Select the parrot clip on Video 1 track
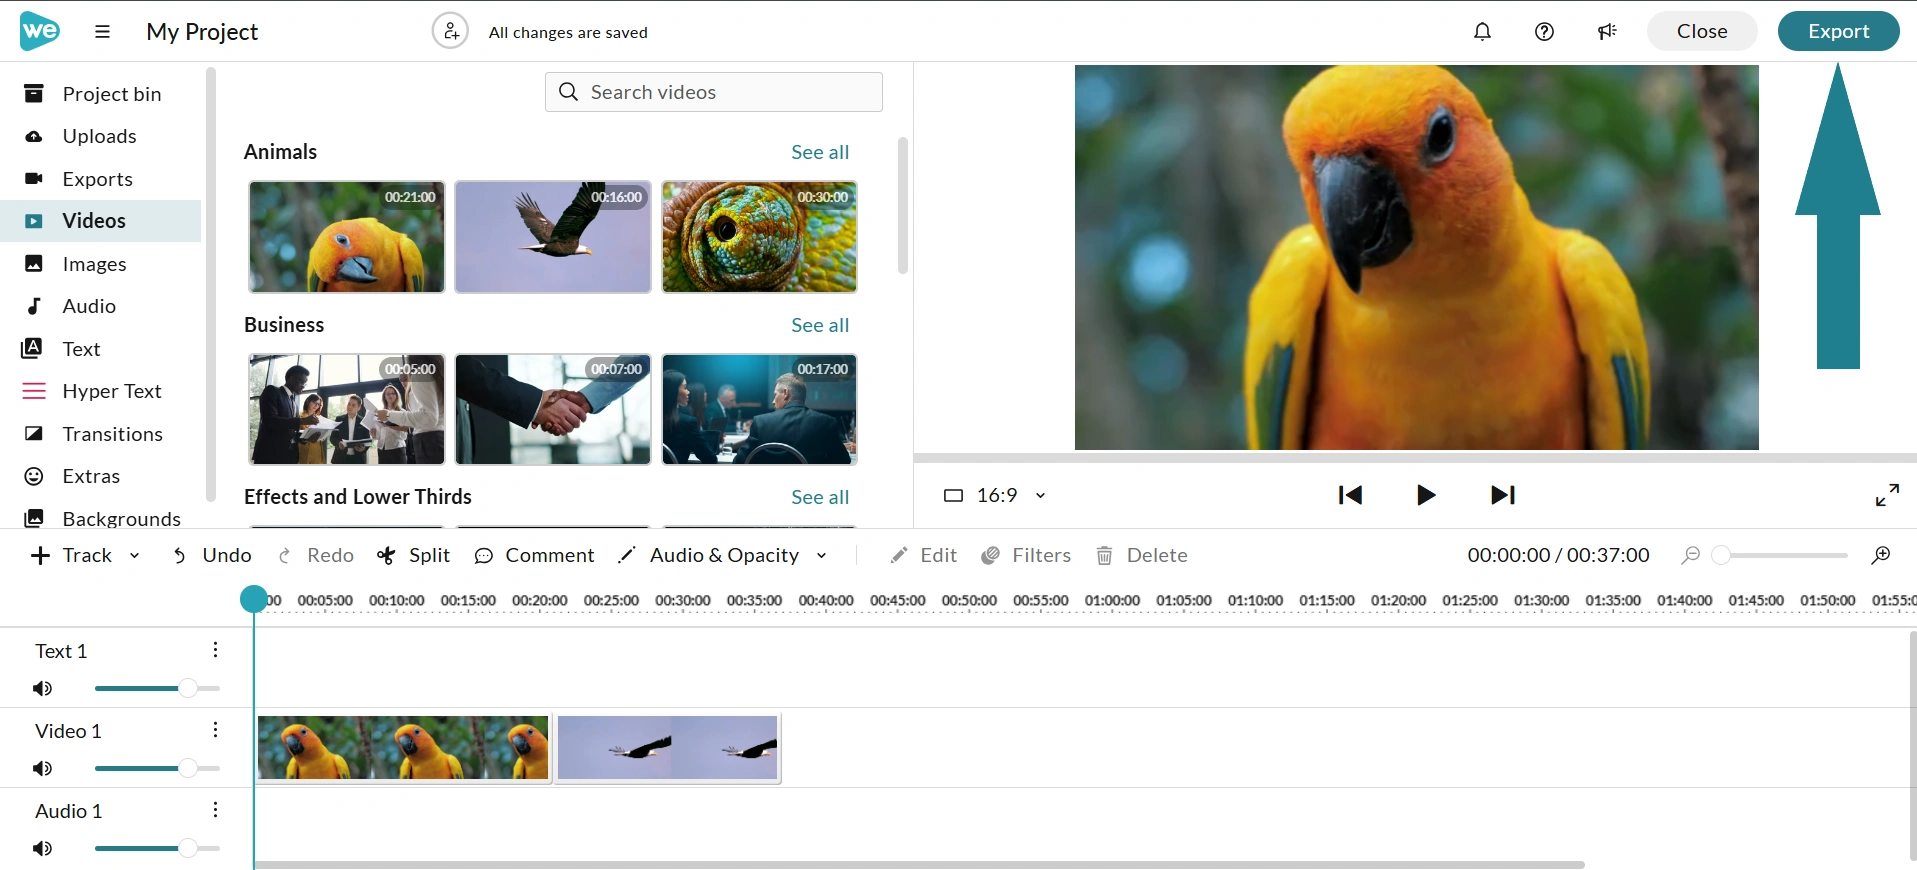Screen dimensions: 1917x870 point(403,748)
